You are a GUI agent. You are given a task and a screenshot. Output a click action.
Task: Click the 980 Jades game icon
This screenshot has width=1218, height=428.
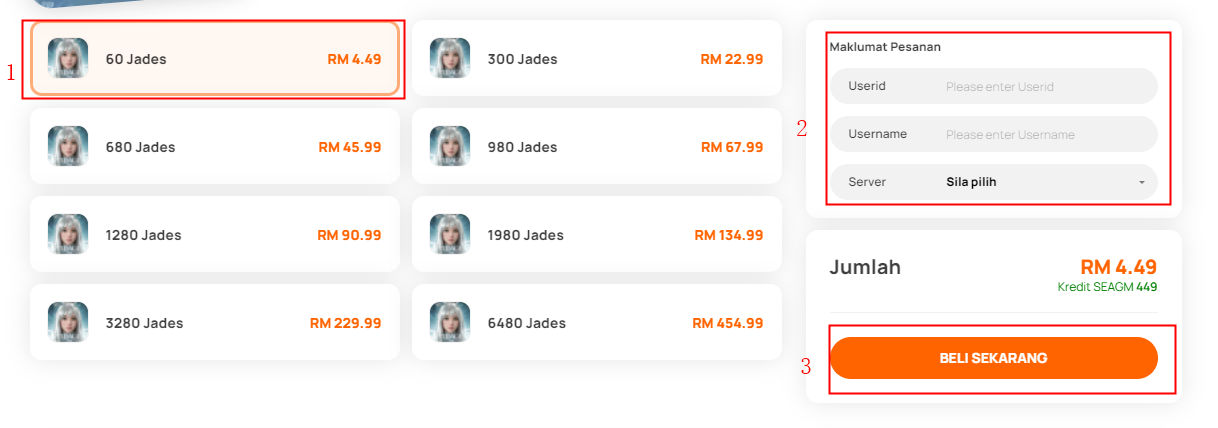point(450,146)
